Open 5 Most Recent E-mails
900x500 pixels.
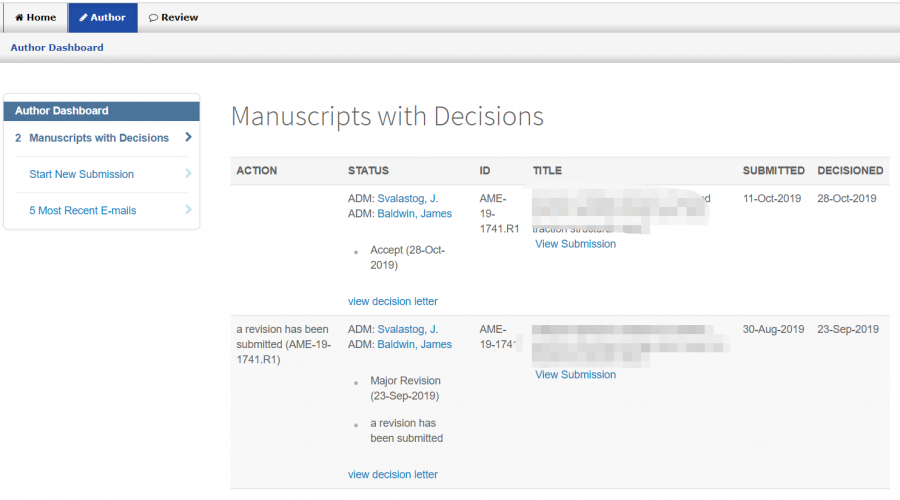coord(83,210)
